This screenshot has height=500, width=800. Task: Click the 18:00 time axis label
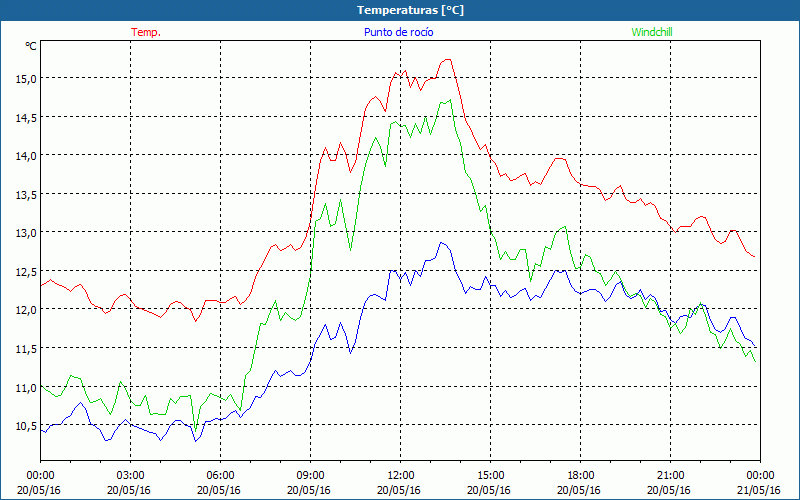tap(580, 476)
